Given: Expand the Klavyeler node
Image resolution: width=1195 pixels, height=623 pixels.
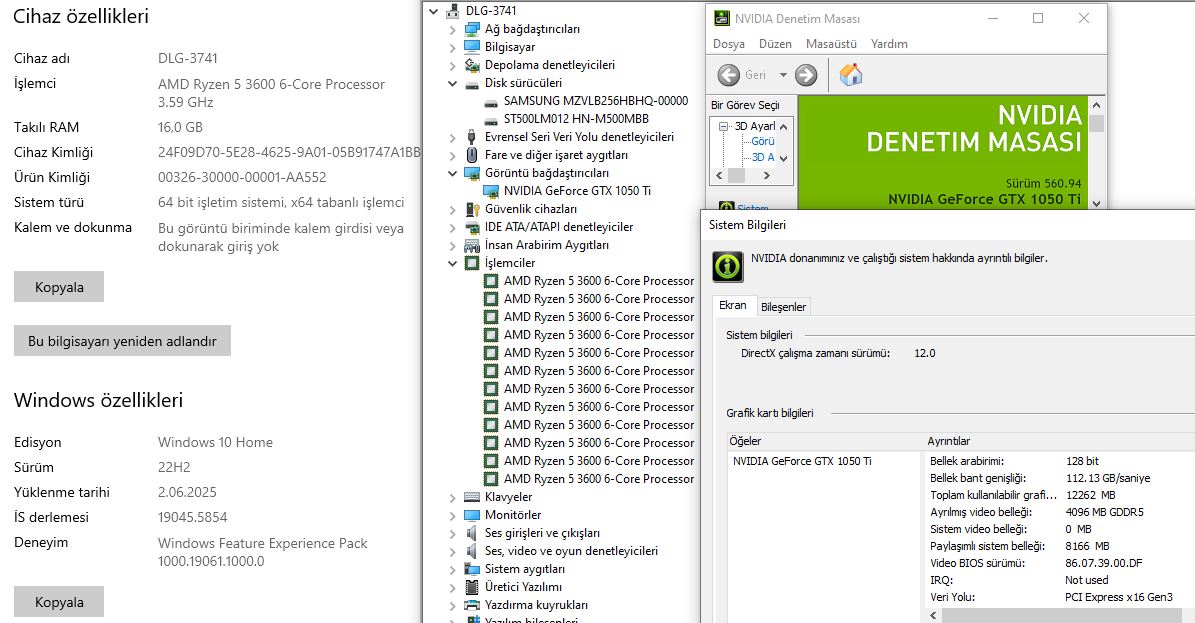Looking at the screenshot, I should coord(453,498).
